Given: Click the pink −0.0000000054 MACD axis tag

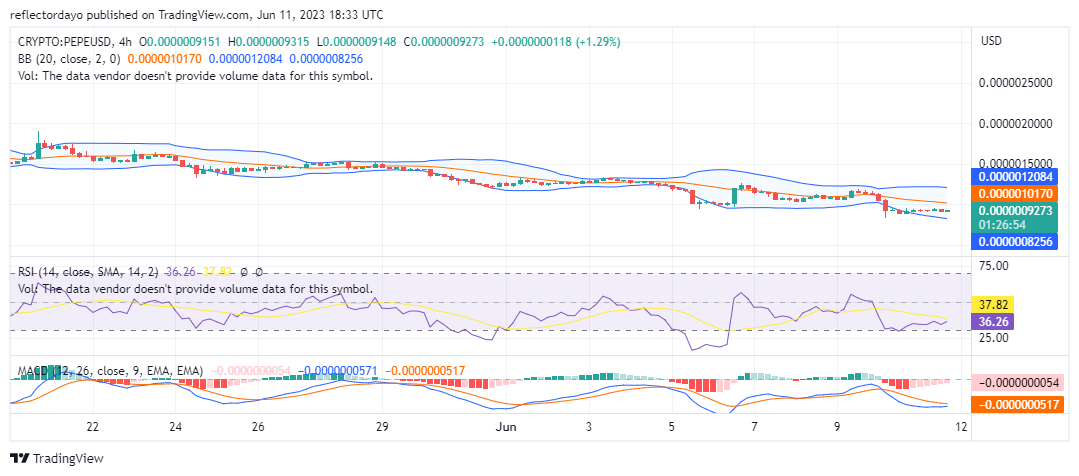Looking at the screenshot, I should pyautogui.click(x=1017, y=382).
